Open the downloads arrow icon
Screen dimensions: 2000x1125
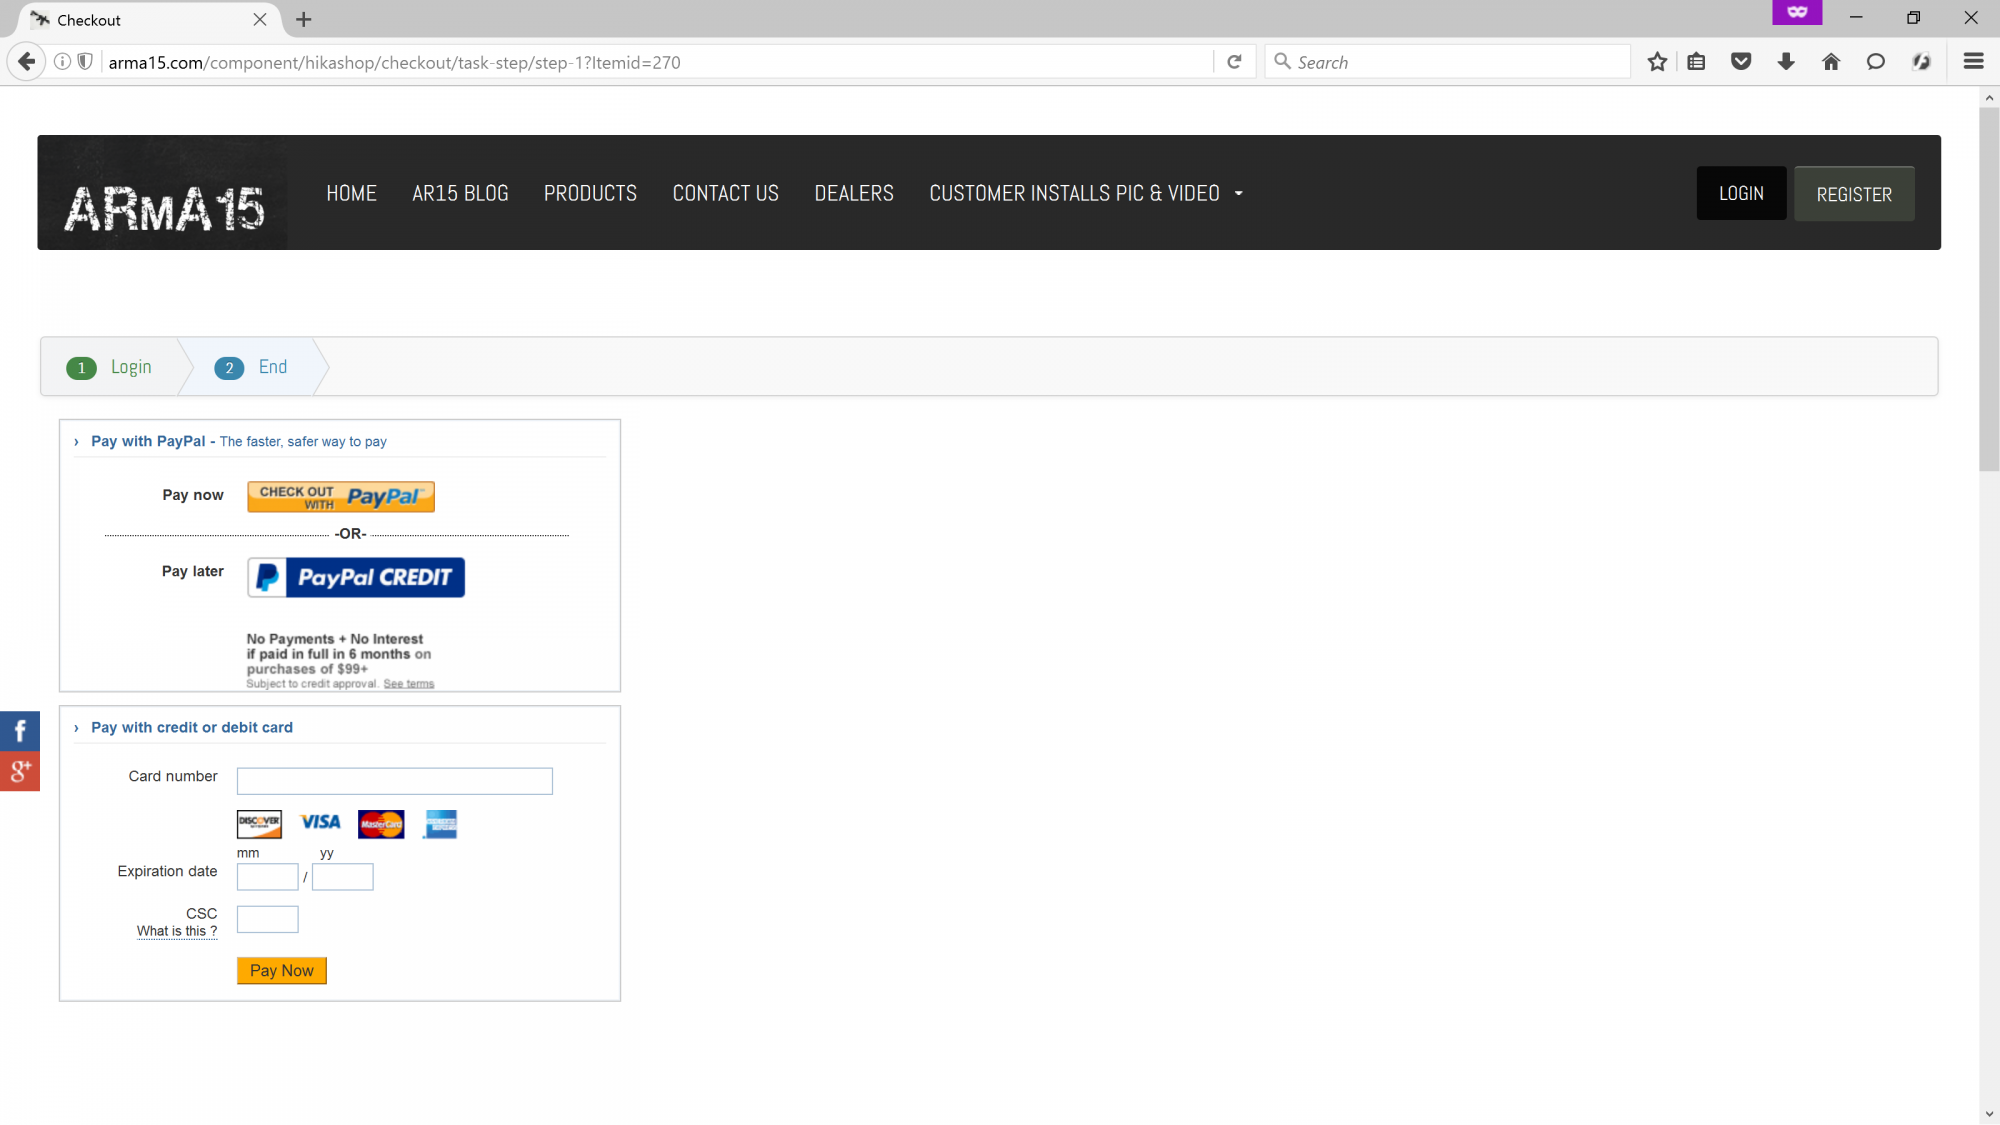tap(1786, 62)
